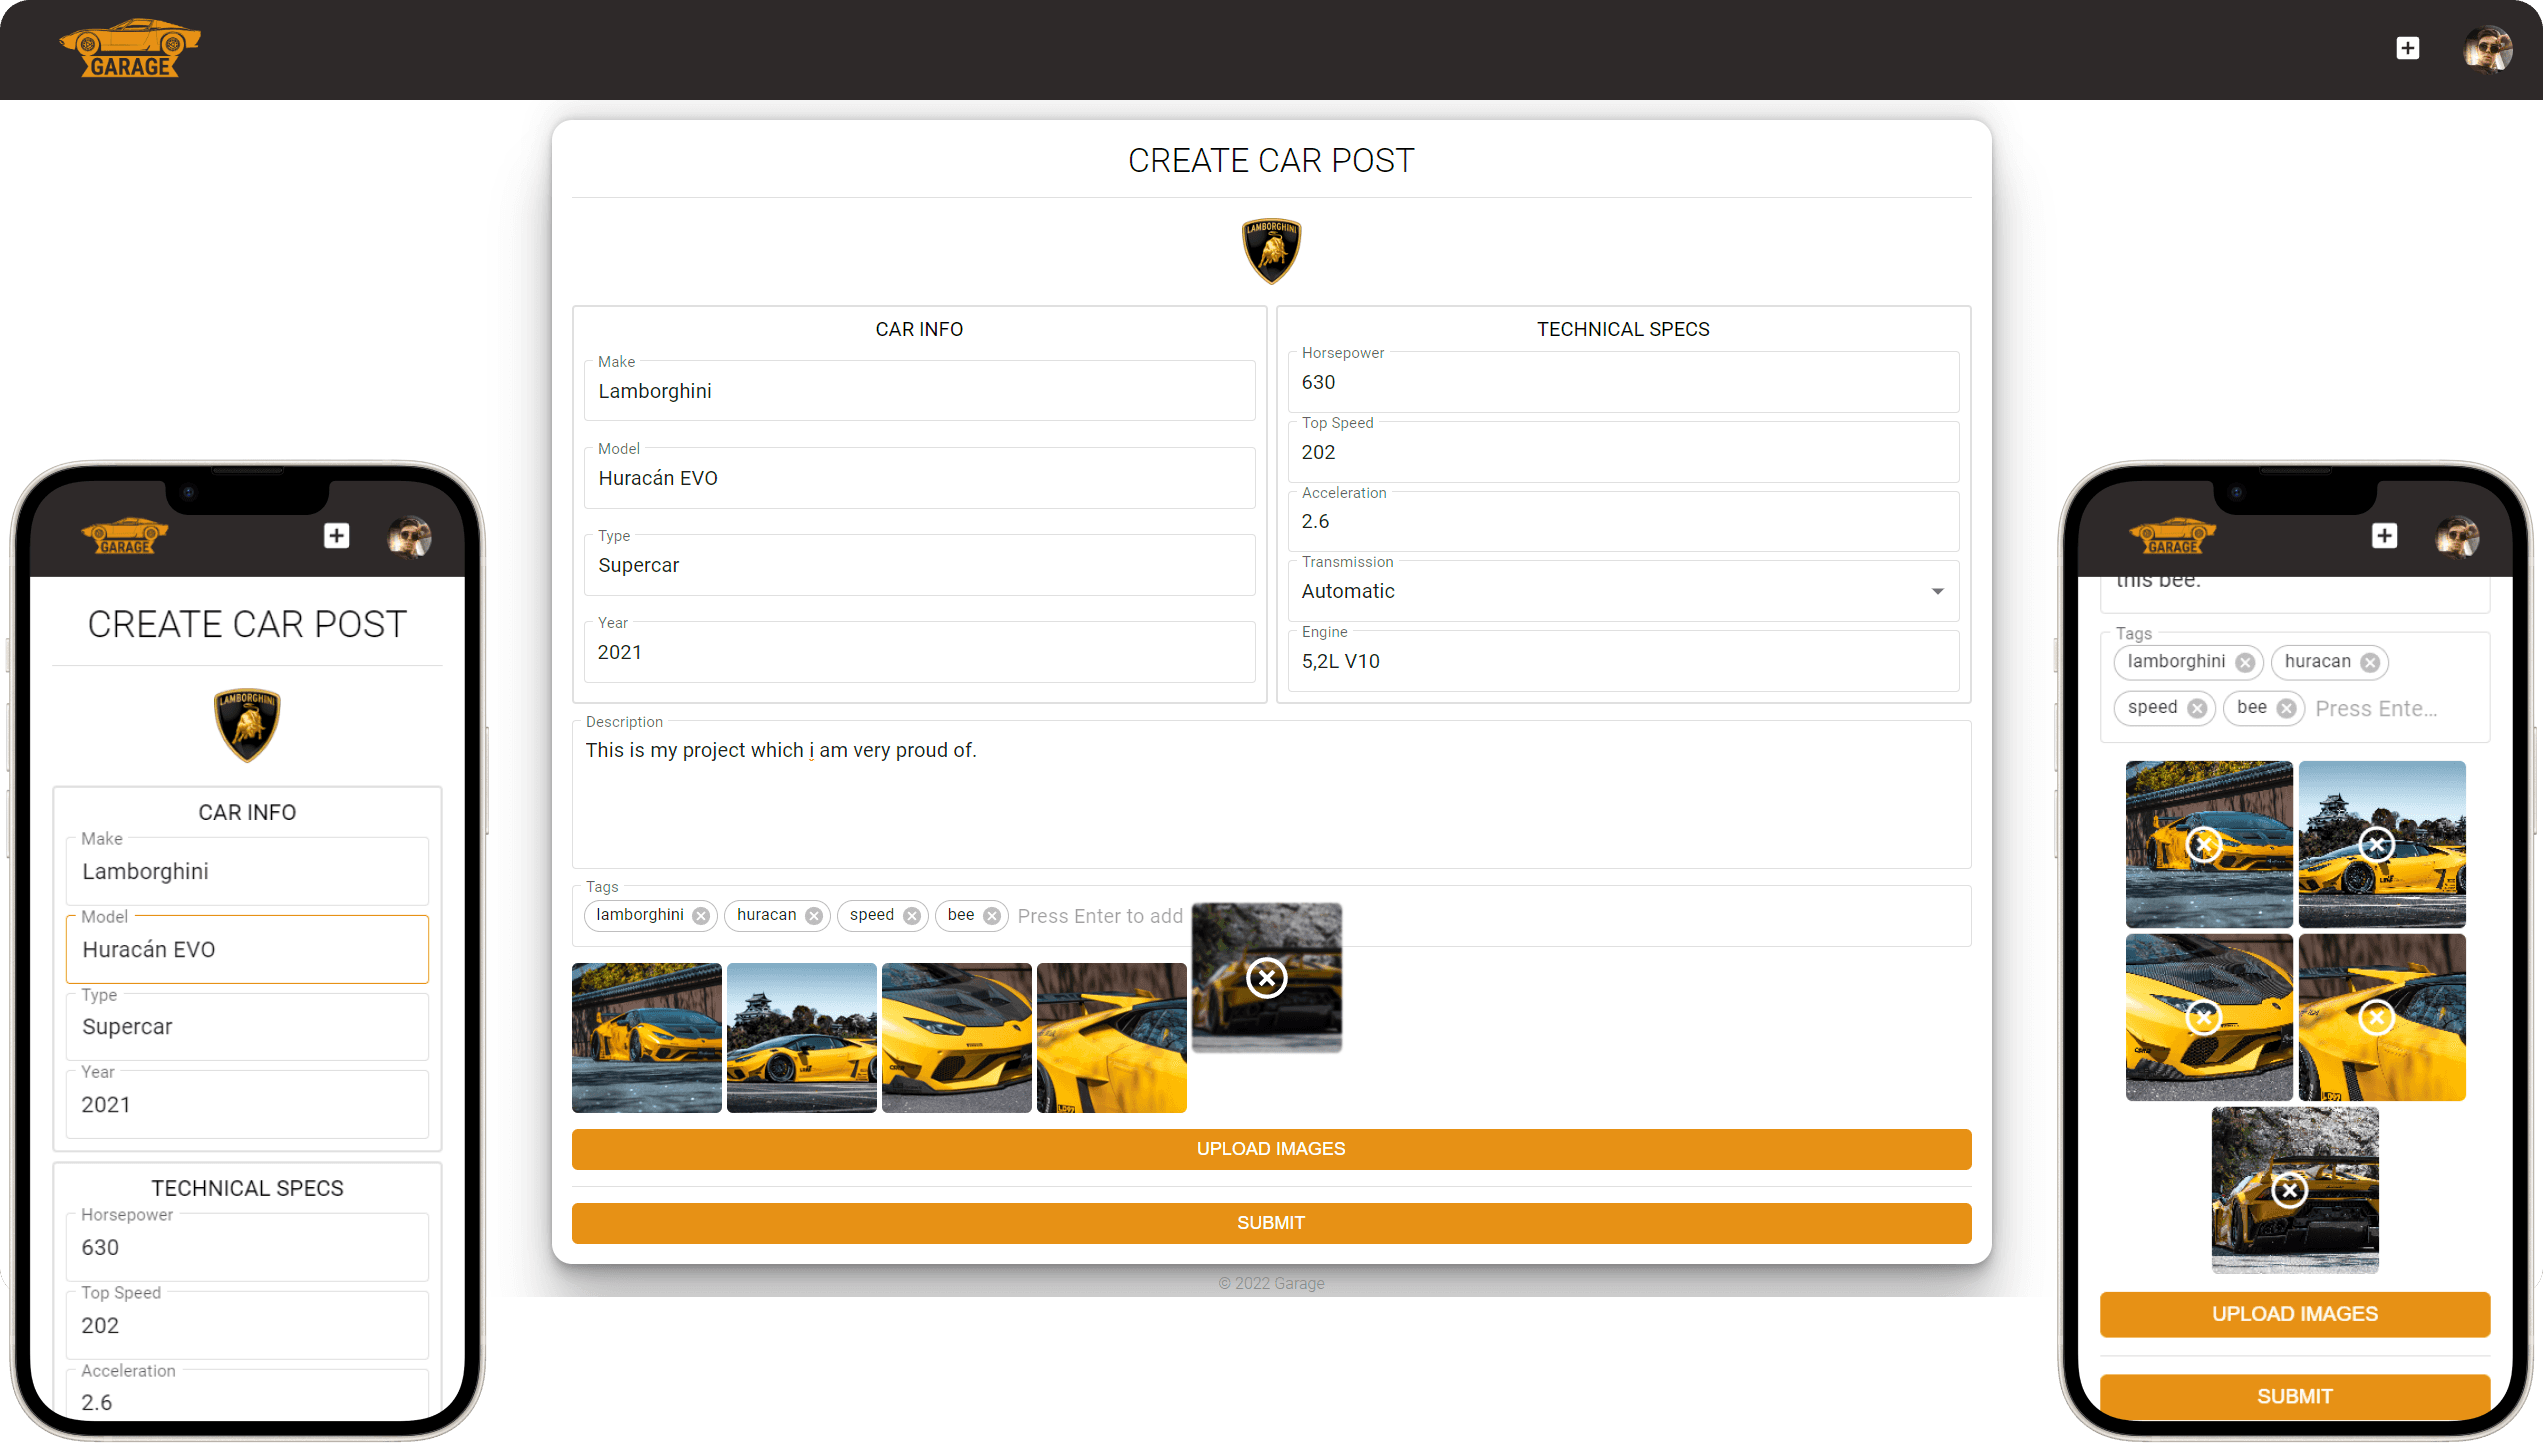The width and height of the screenshot is (2543, 1455).
Task: Tap the Garage logo in right phone
Action: pos(2173,537)
